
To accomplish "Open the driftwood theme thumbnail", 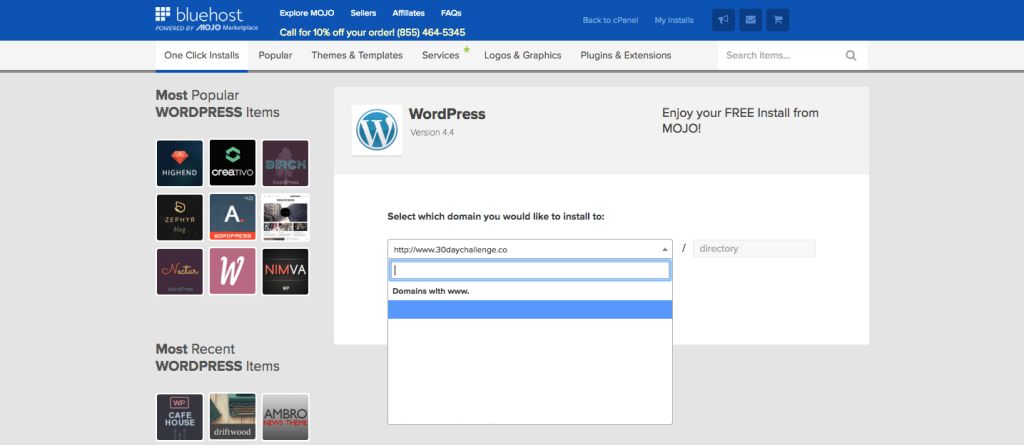I will tap(232, 416).
